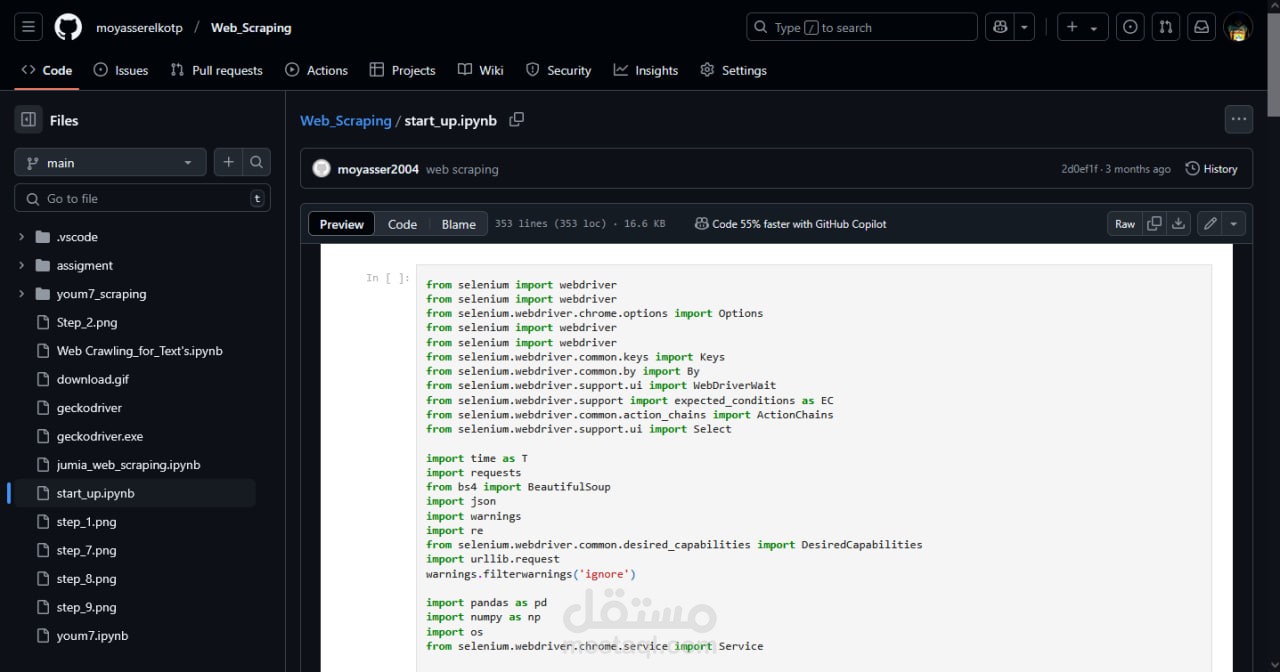Open the geckodriver file
The width and height of the screenshot is (1280, 672).
point(89,408)
